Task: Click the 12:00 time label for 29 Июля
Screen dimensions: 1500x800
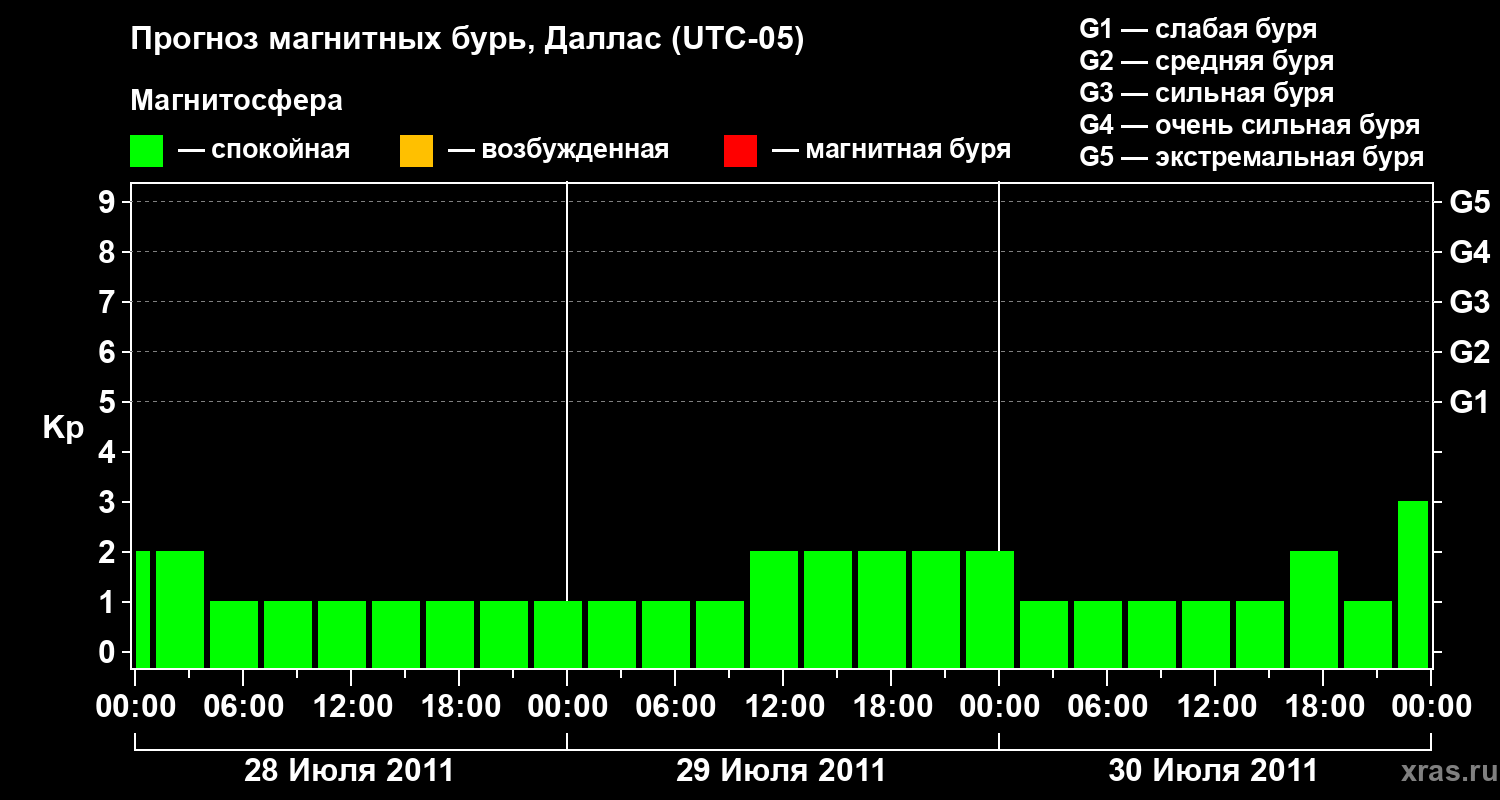Action: [x=783, y=706]
